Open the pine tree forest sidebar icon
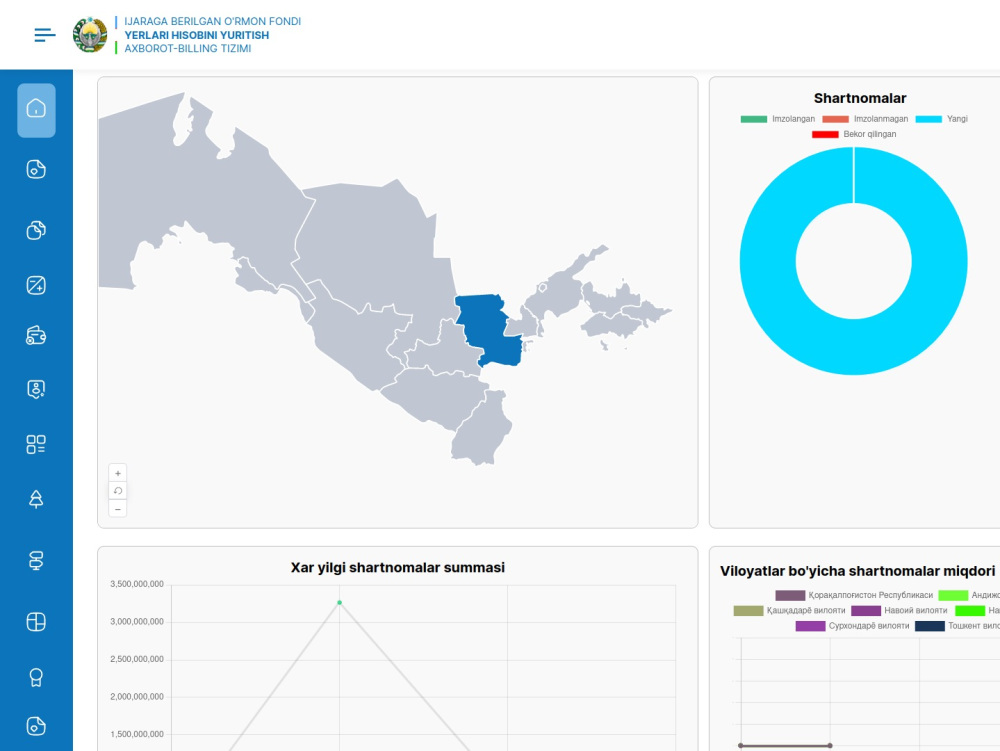Viewport: 1000px width, 751px height. pyautogui.click(x=36, y=499)
